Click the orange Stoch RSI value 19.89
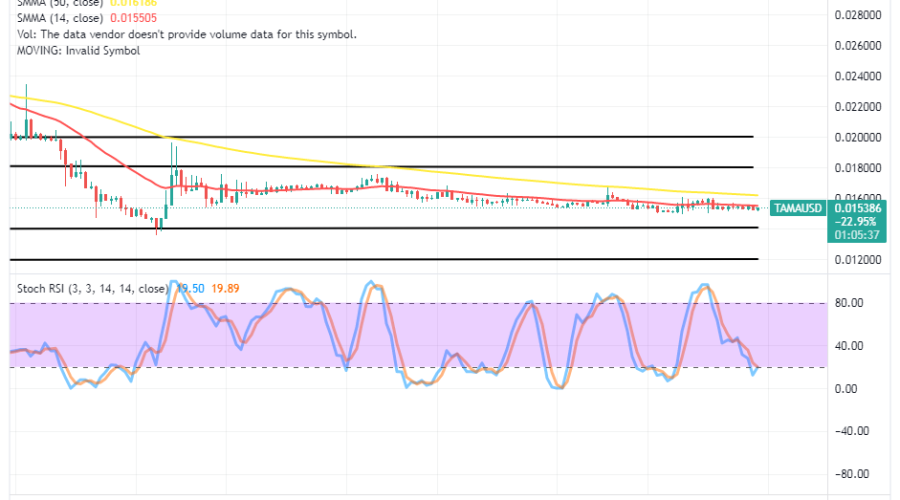 pyautogui.click(x=226, y=288)
